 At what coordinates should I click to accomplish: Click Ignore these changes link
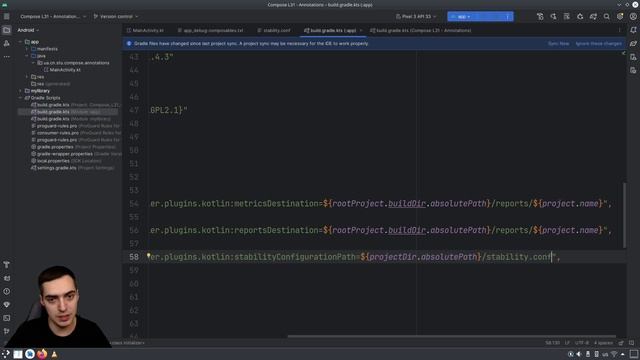click(598, 43)
